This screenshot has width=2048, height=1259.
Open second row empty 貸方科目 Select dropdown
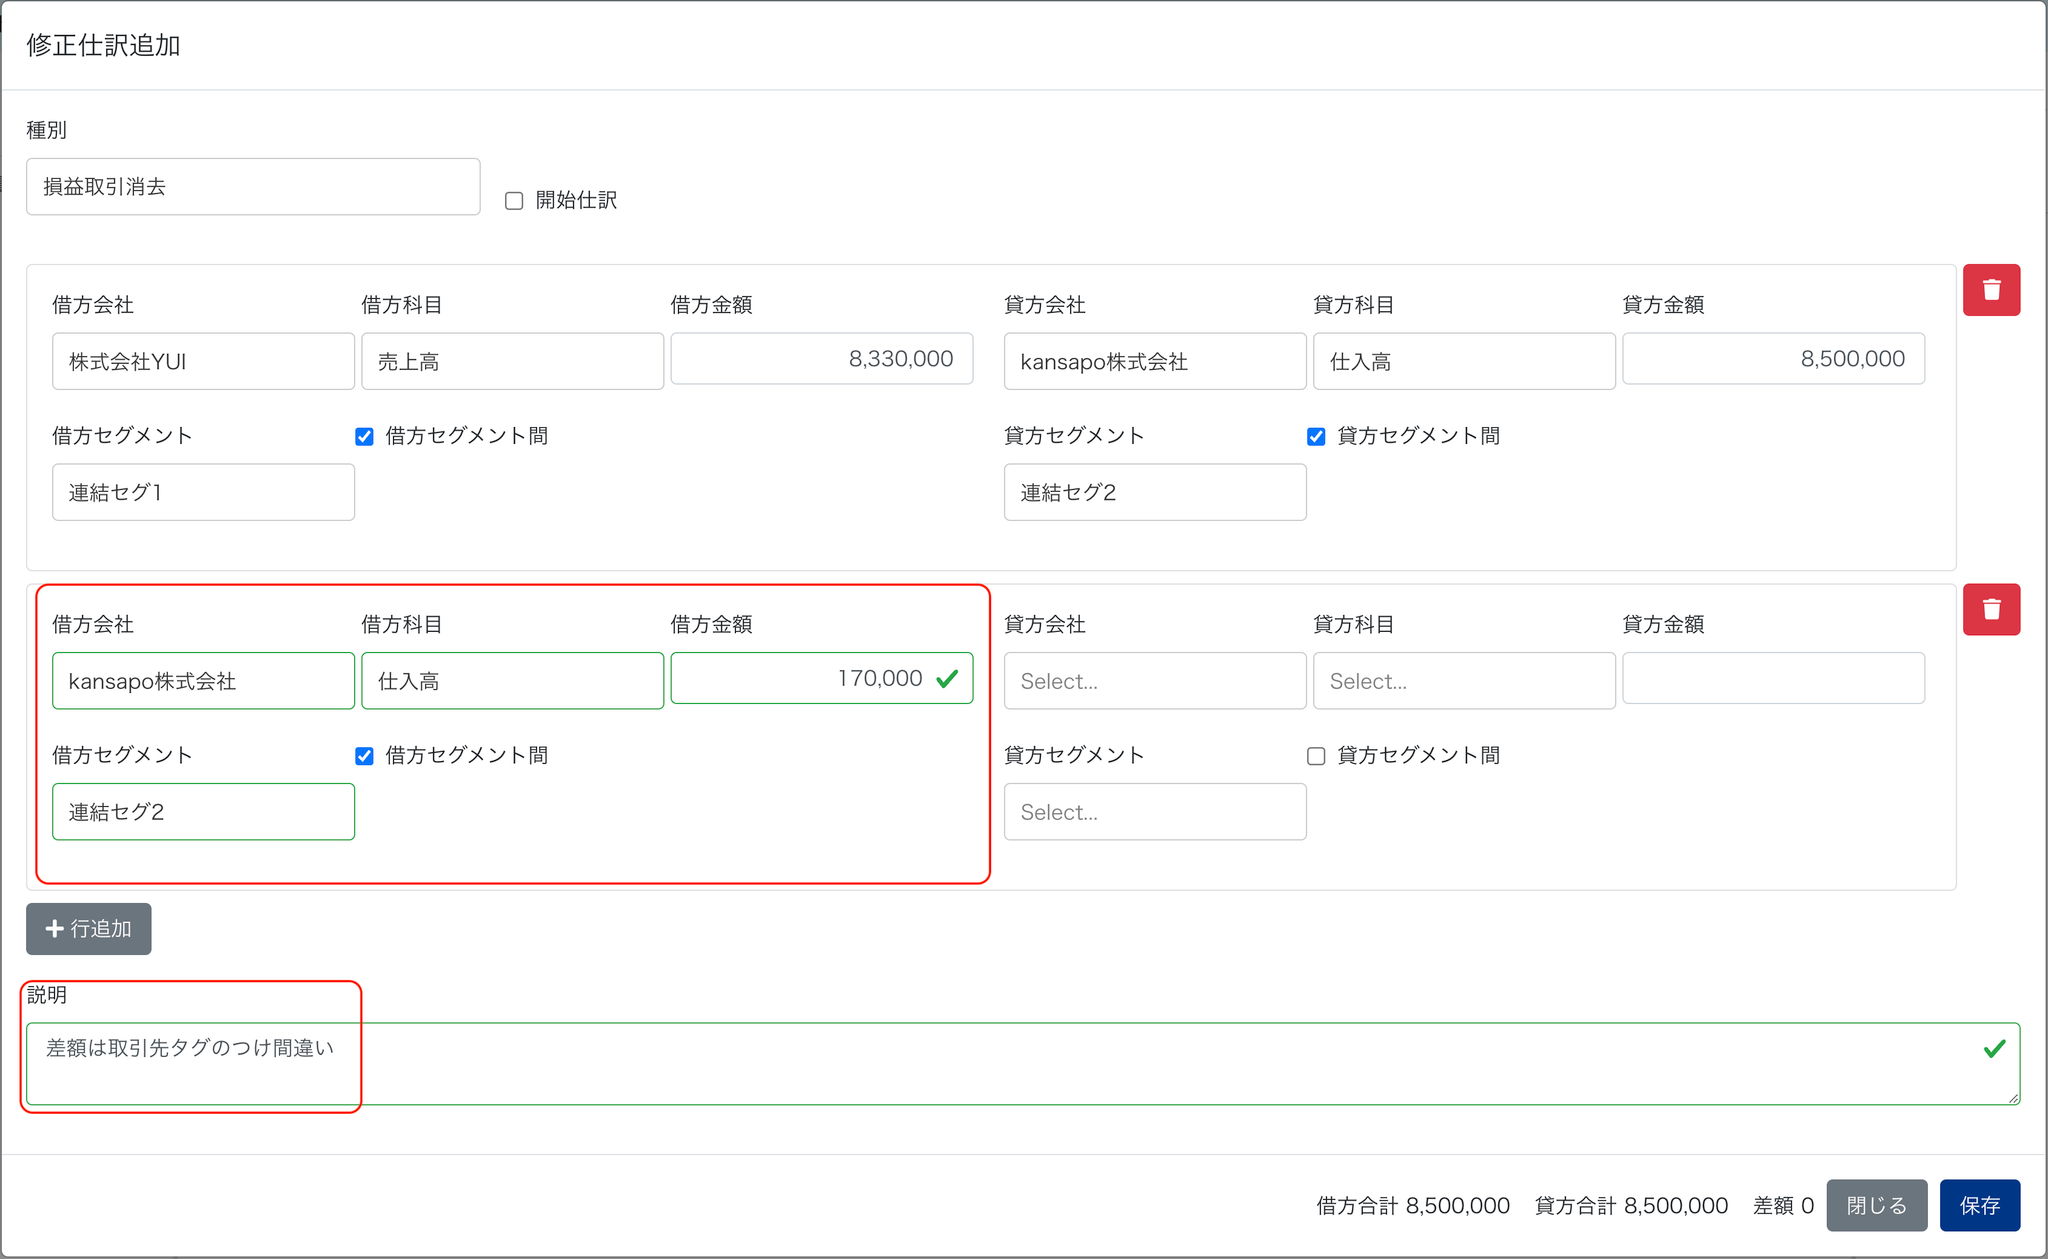[1463, 681]
